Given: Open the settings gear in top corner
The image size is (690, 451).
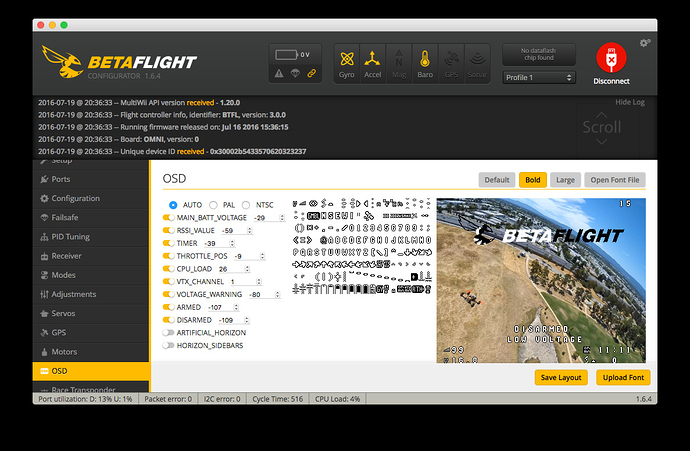Looking at the screenshot, I should [645, 43].
